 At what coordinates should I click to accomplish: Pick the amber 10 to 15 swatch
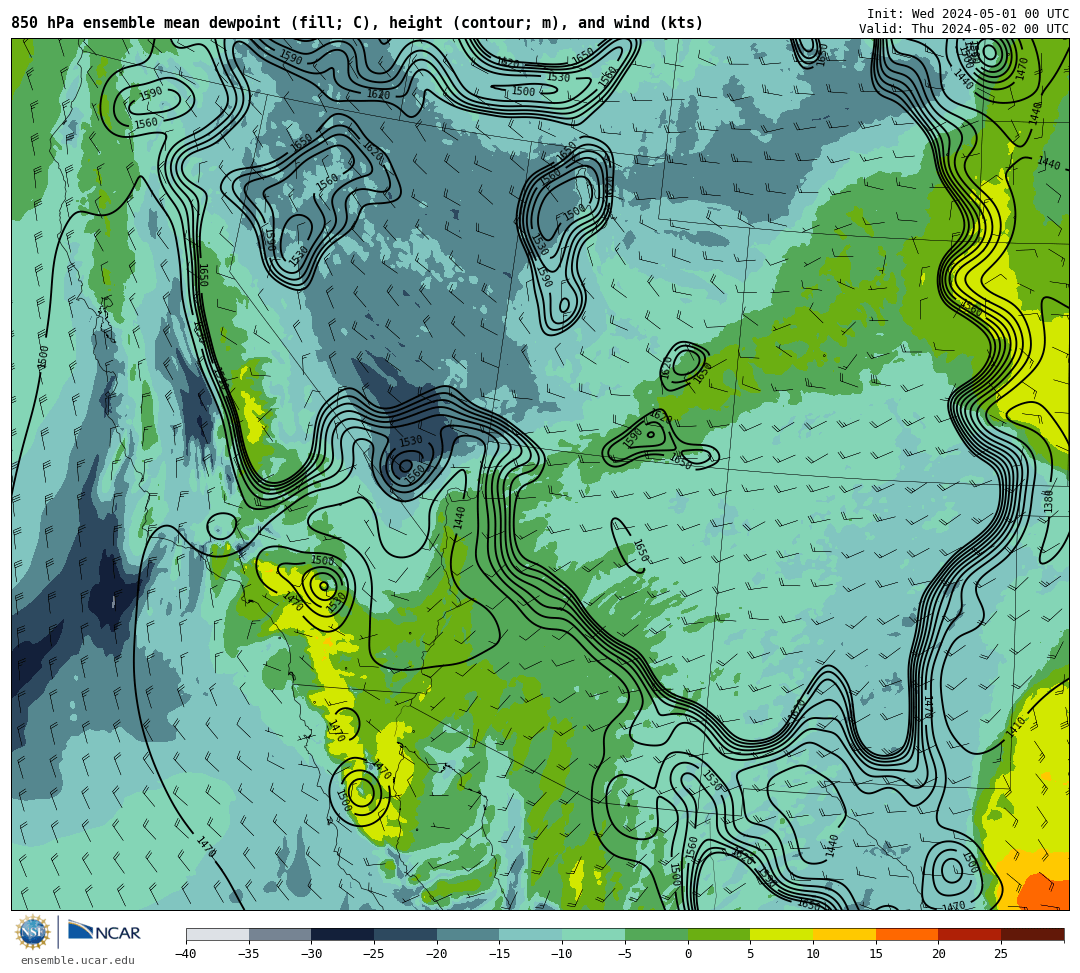(x=844, y=934)
